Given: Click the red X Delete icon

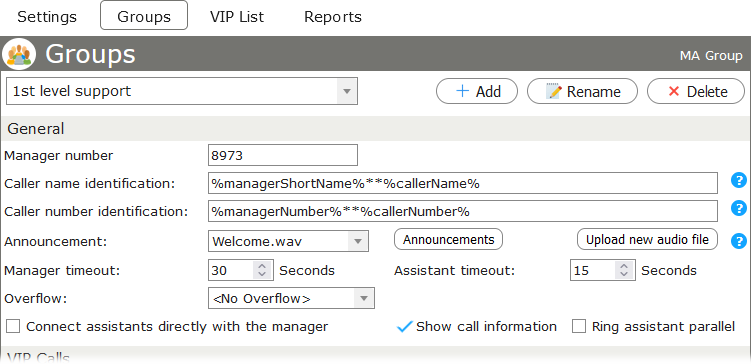Looking at the screenshot, I should 674,91.
